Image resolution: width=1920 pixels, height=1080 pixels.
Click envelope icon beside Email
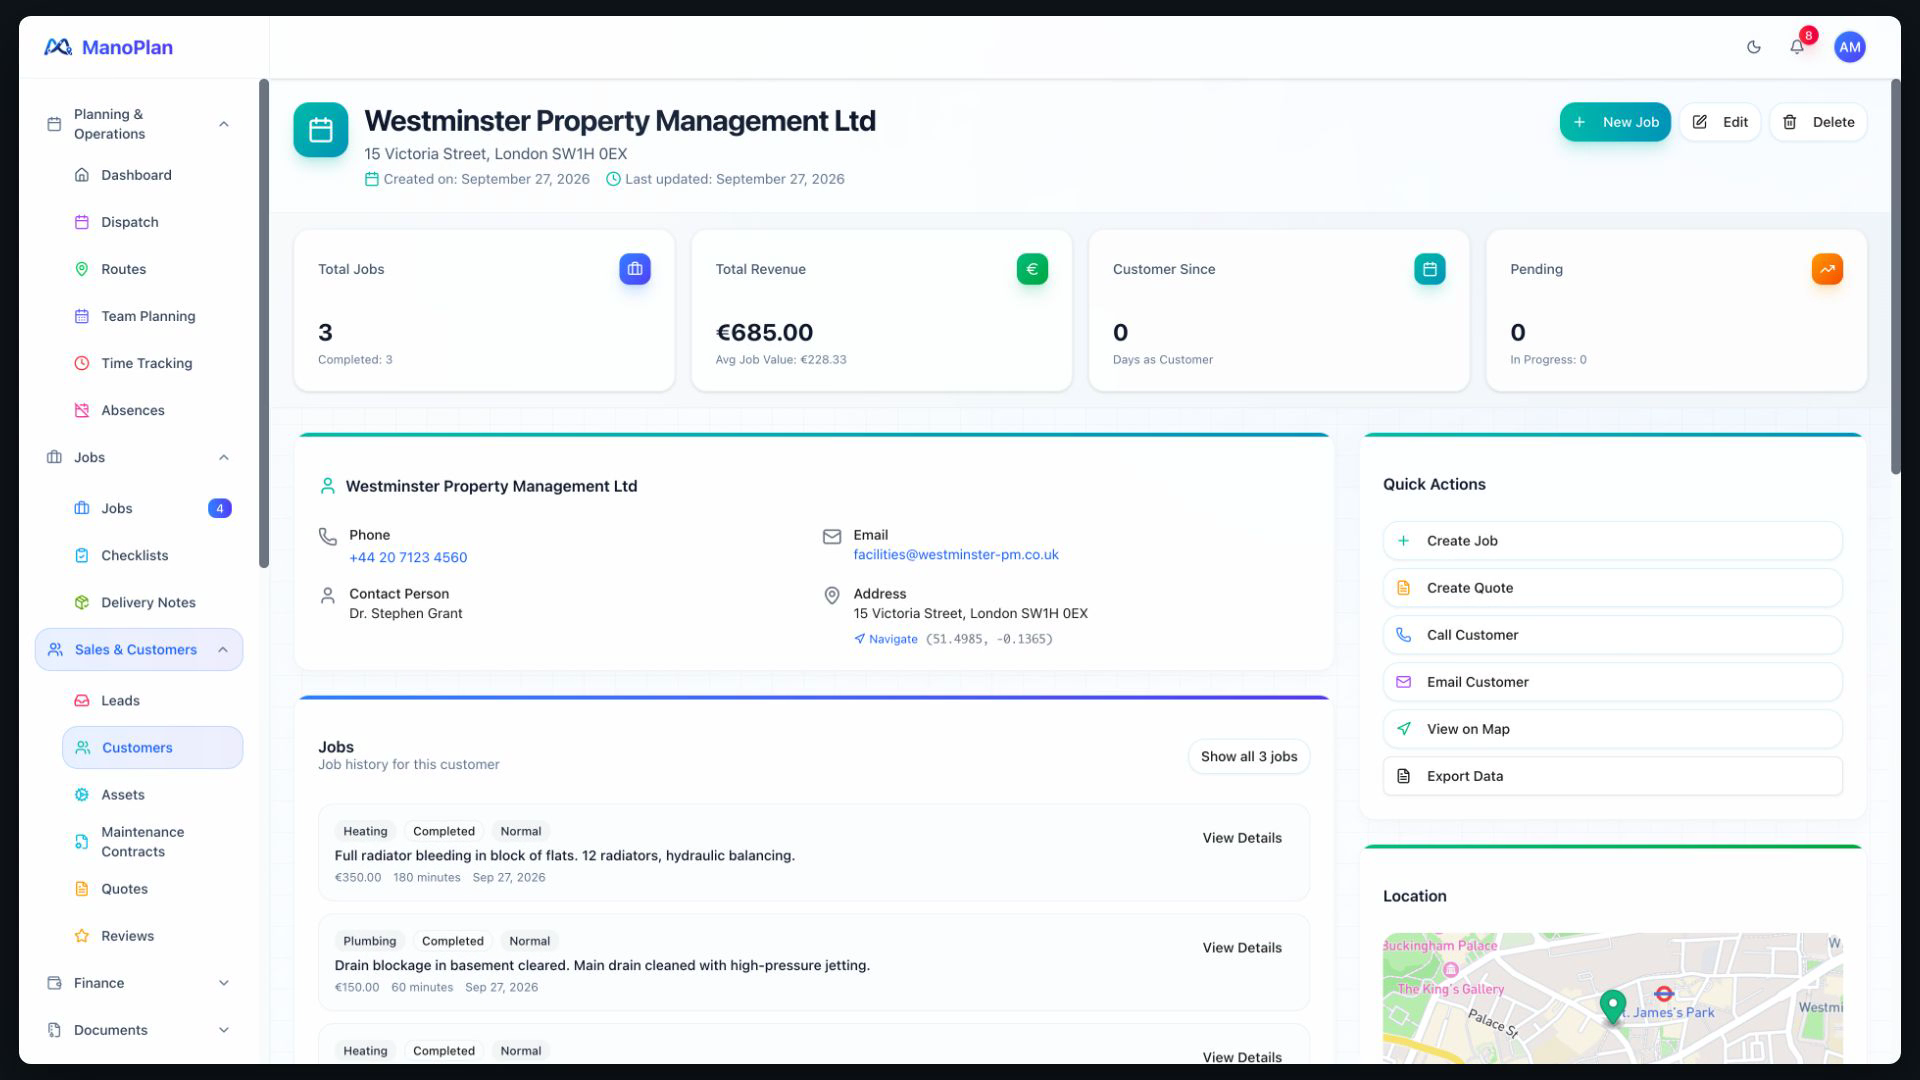[831, 537]
